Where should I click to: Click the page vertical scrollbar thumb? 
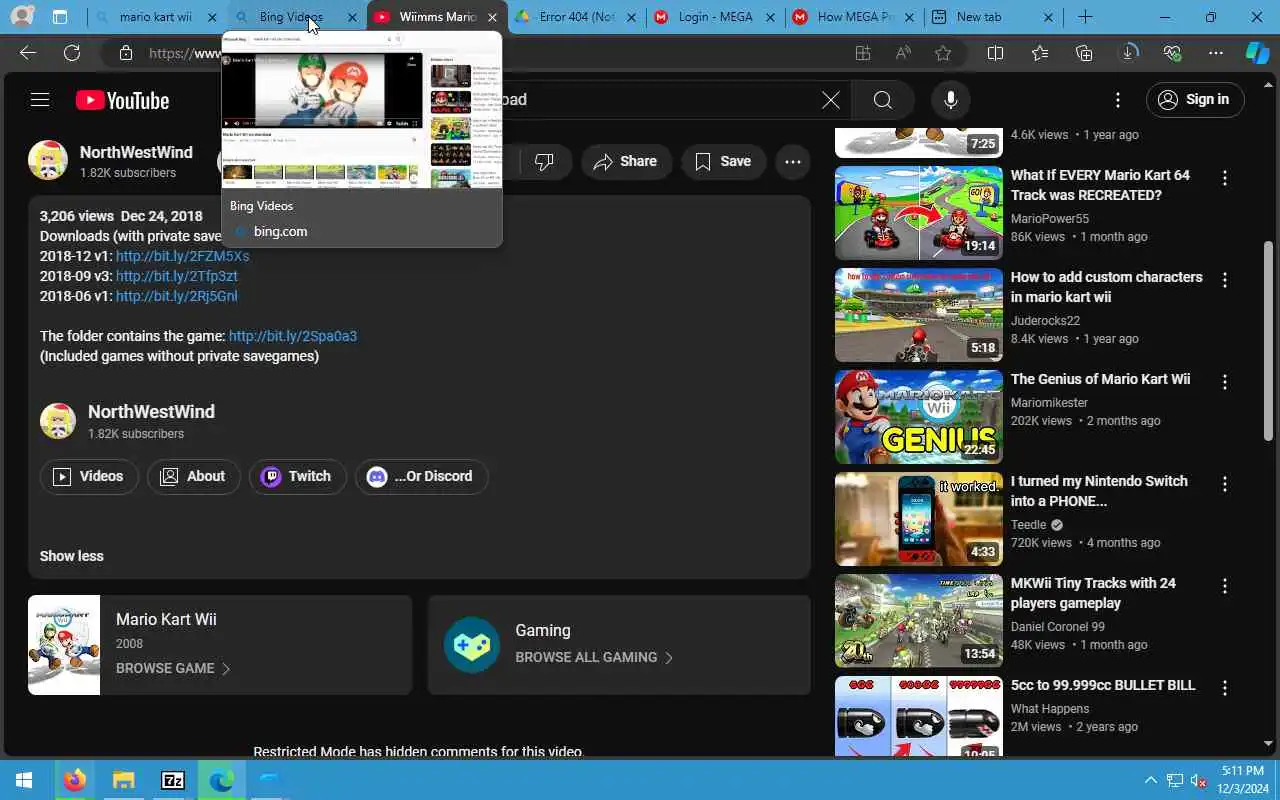(1269, 340)
